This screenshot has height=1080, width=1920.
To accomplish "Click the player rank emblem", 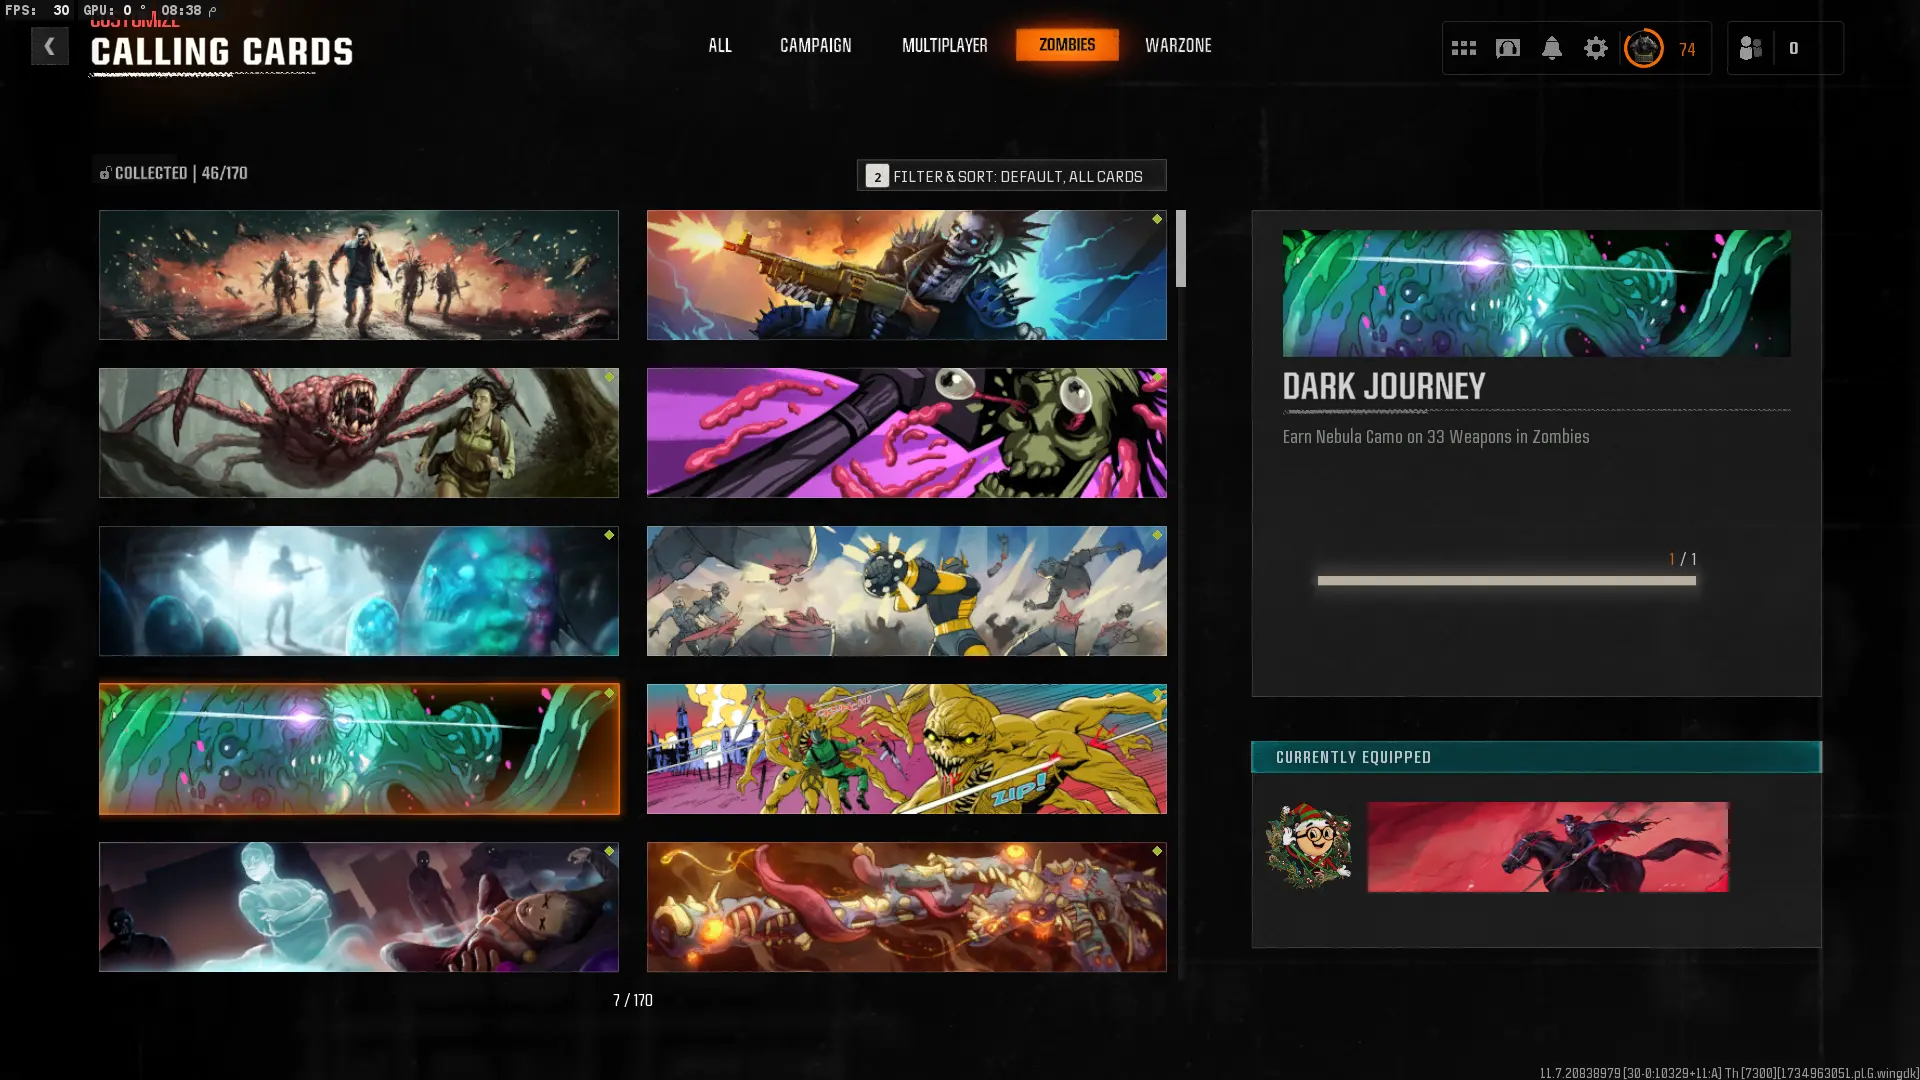I will [1643, 48].
